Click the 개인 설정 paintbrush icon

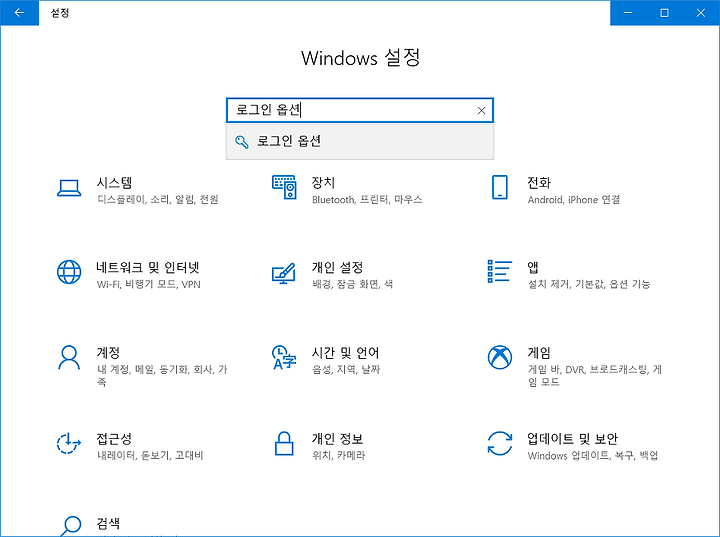[x=284, y=273]
